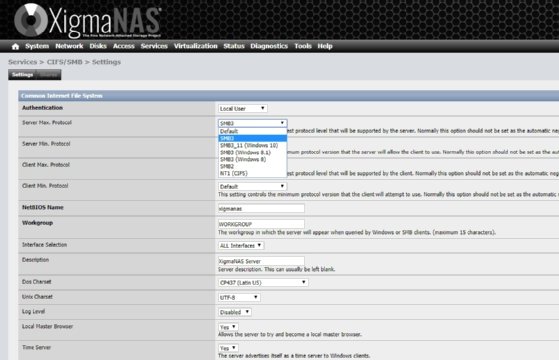Click the NetBIOS Name text field
Screen dimensions: 559x360
click(x=261, y=209)
